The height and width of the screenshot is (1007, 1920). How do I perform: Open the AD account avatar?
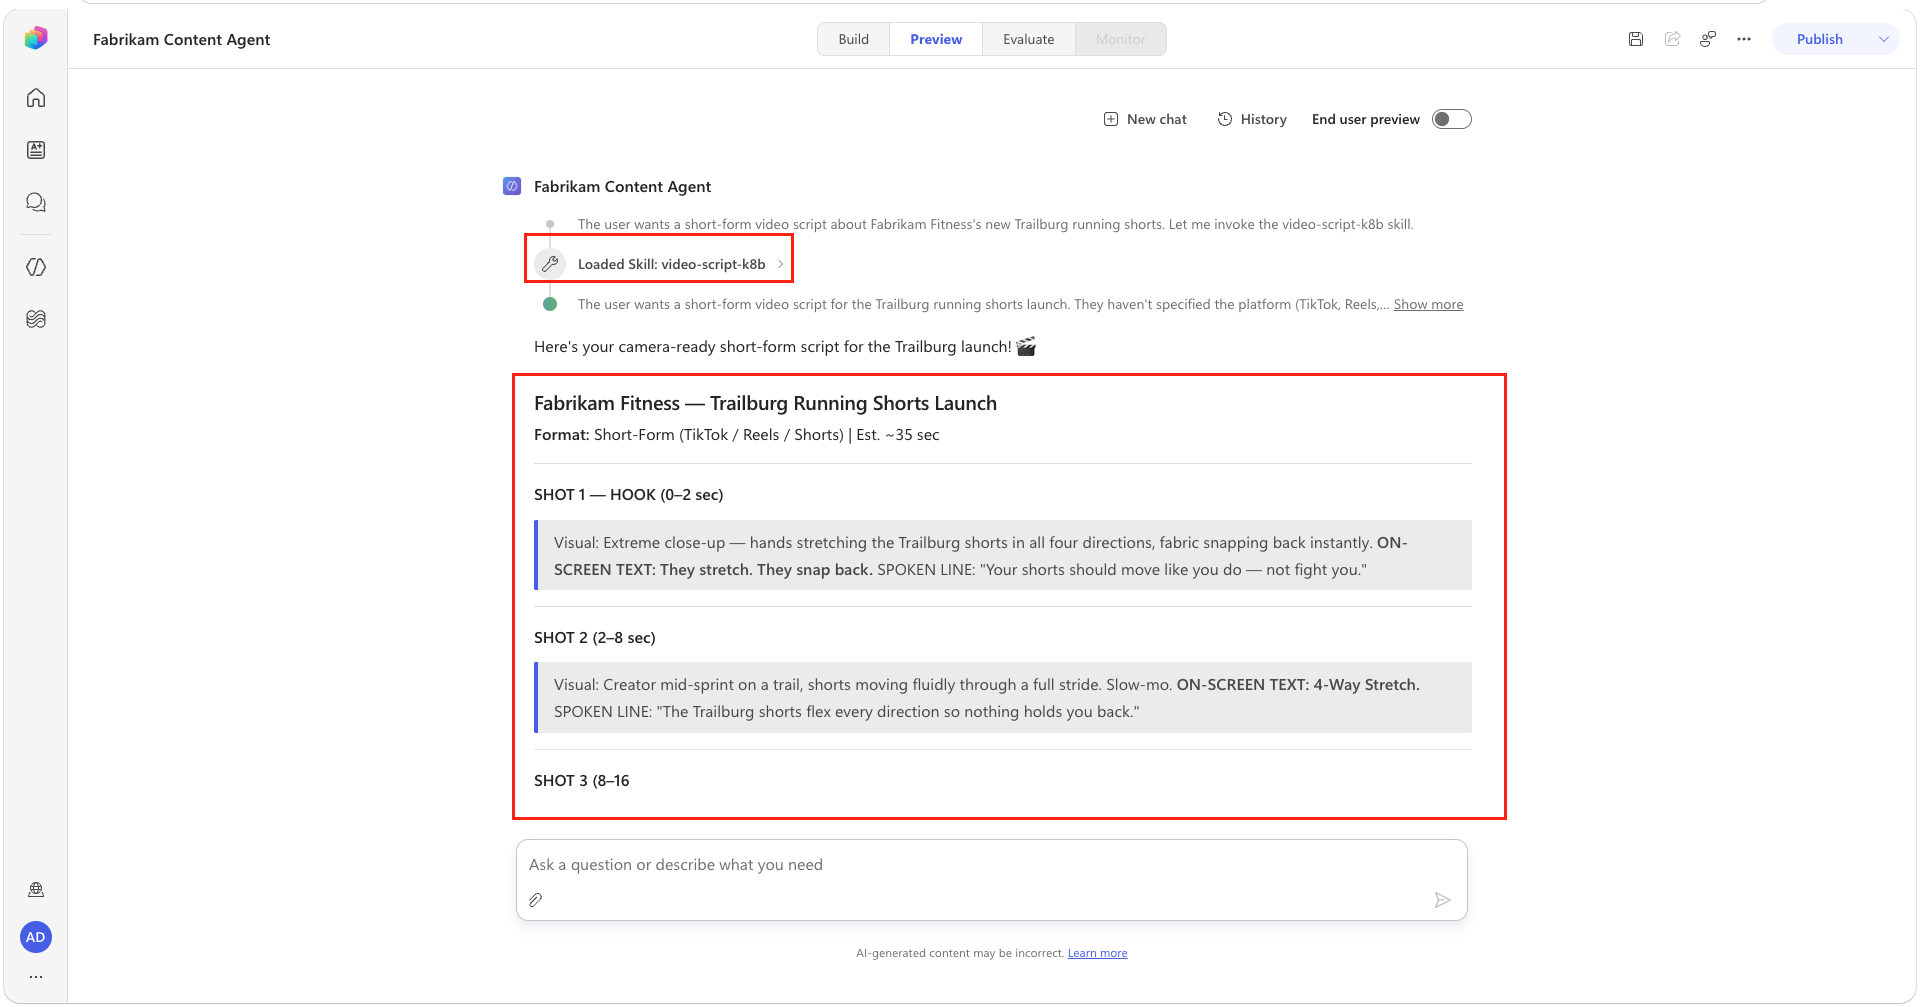tap(36, 937)
